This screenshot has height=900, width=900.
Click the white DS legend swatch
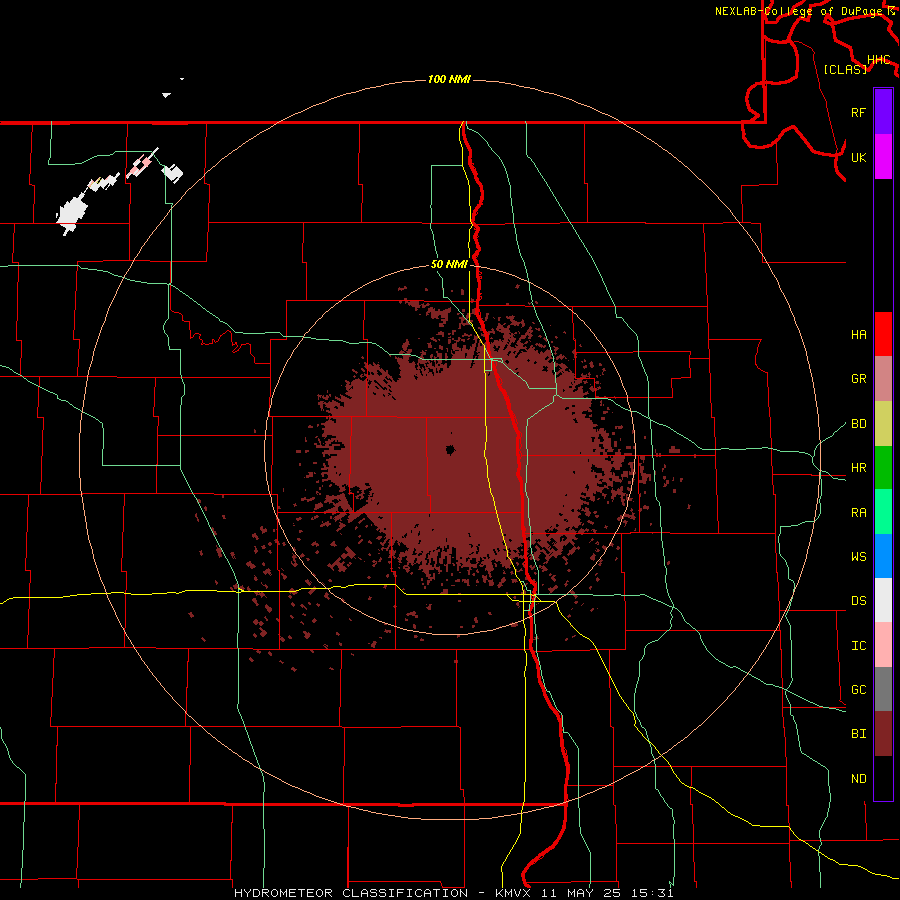click(883, 600)
